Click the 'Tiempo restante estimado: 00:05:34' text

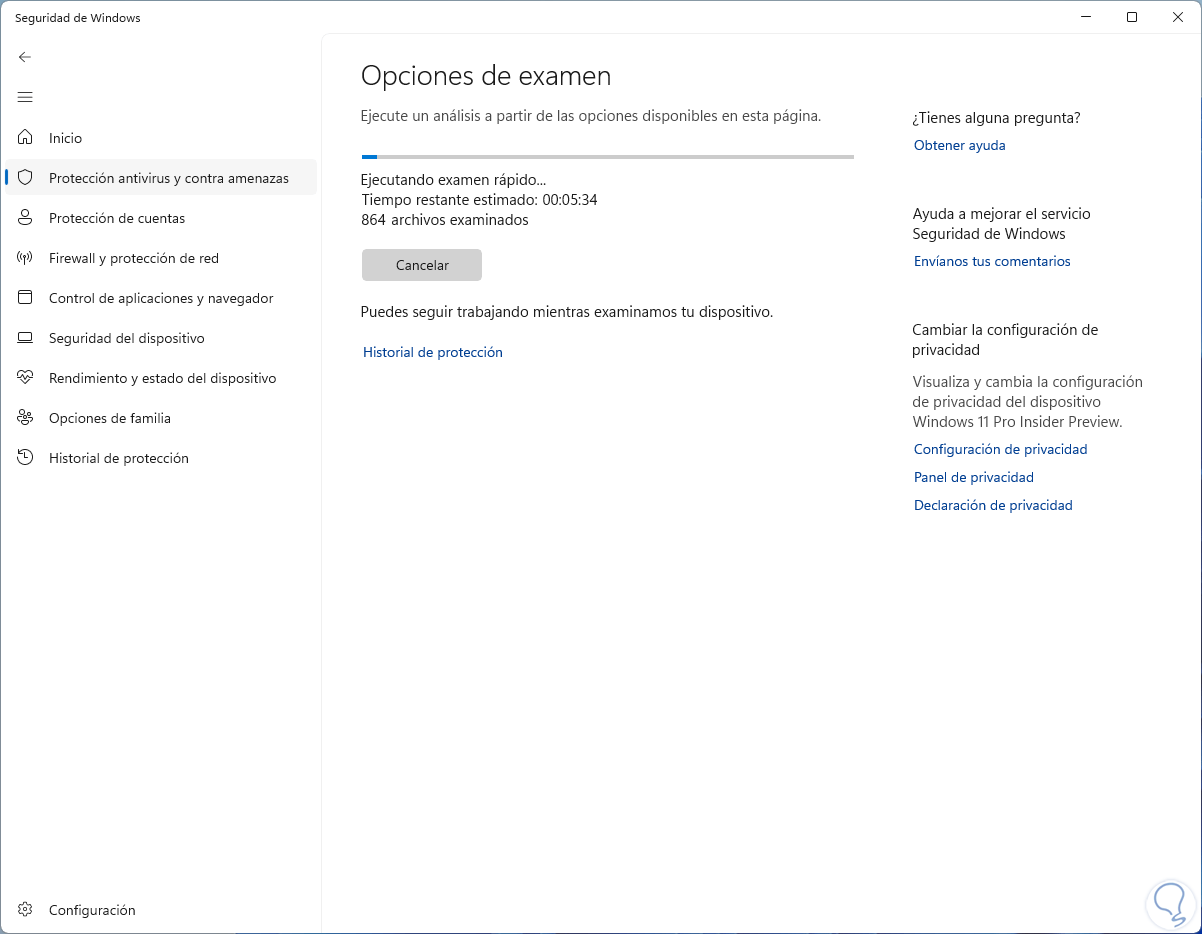click(x=479, y=200)
